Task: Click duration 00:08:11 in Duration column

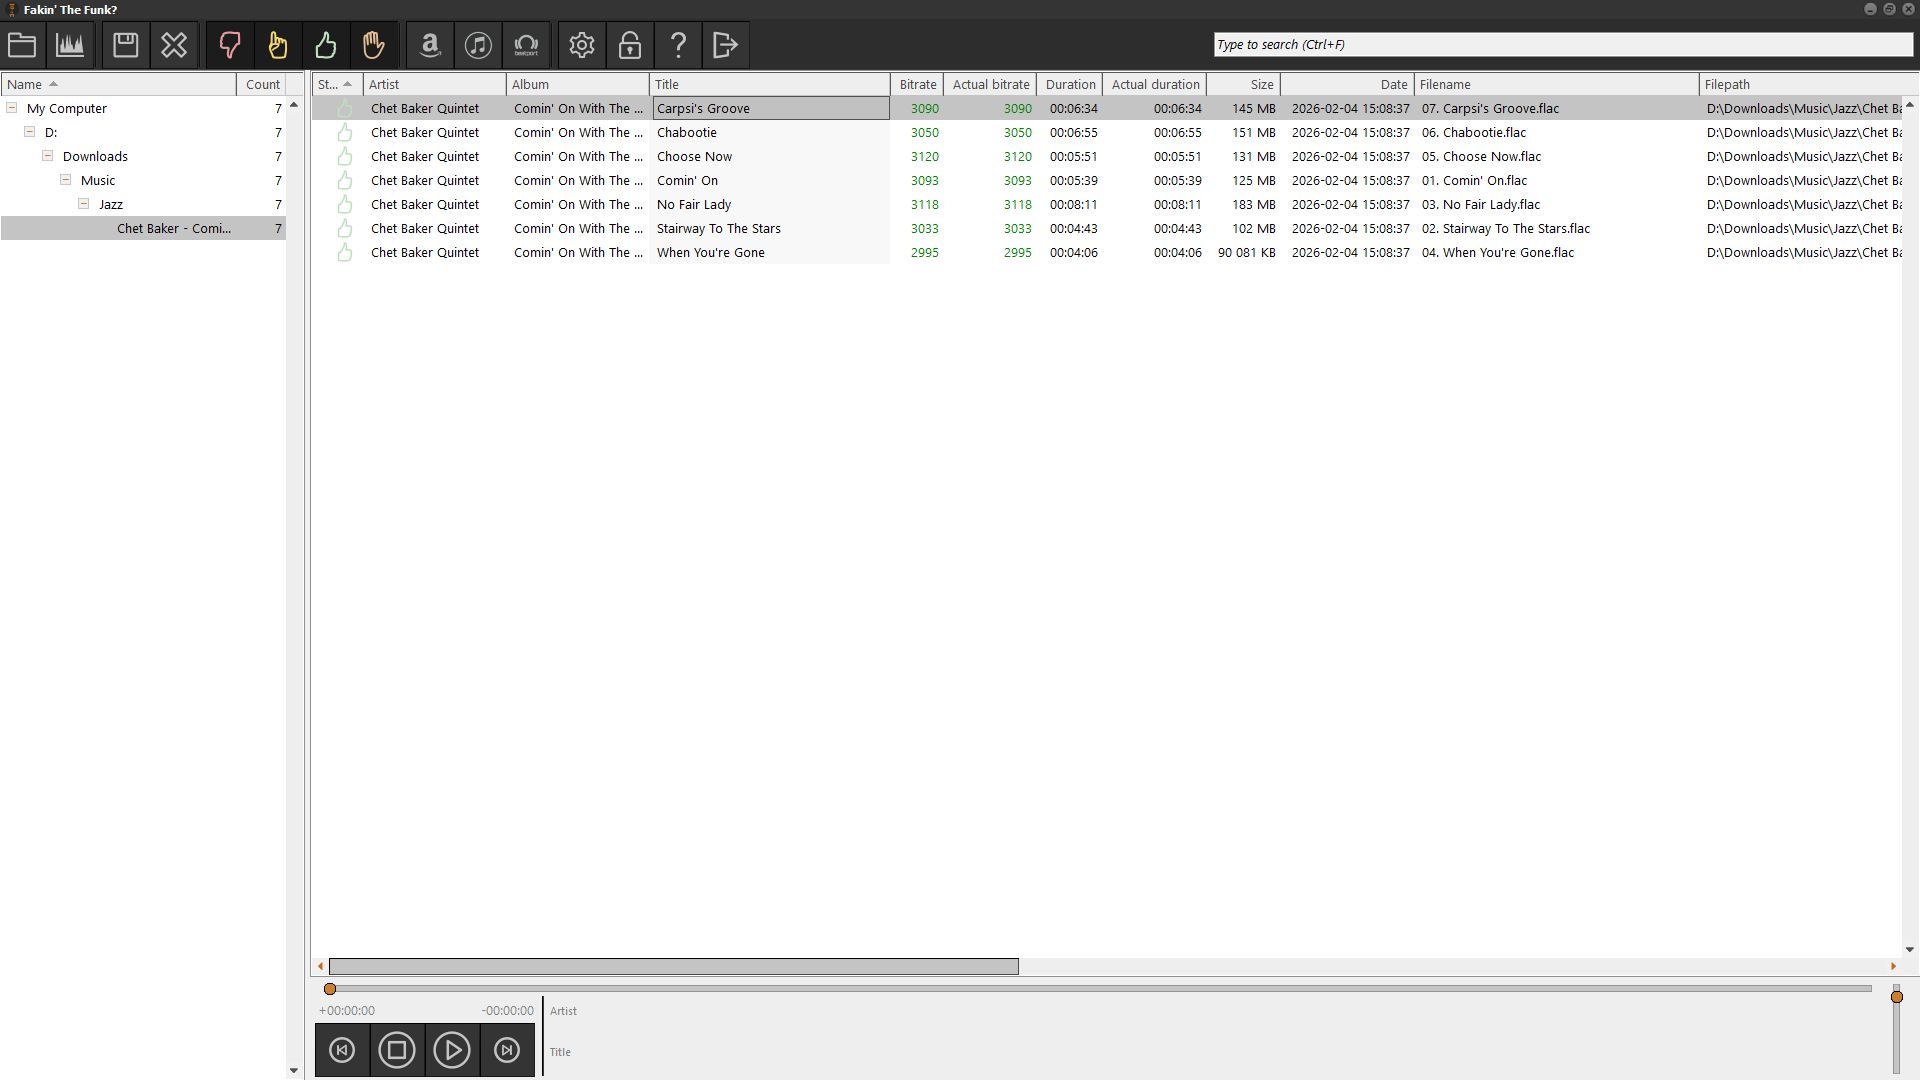Action: (1073, 204)
